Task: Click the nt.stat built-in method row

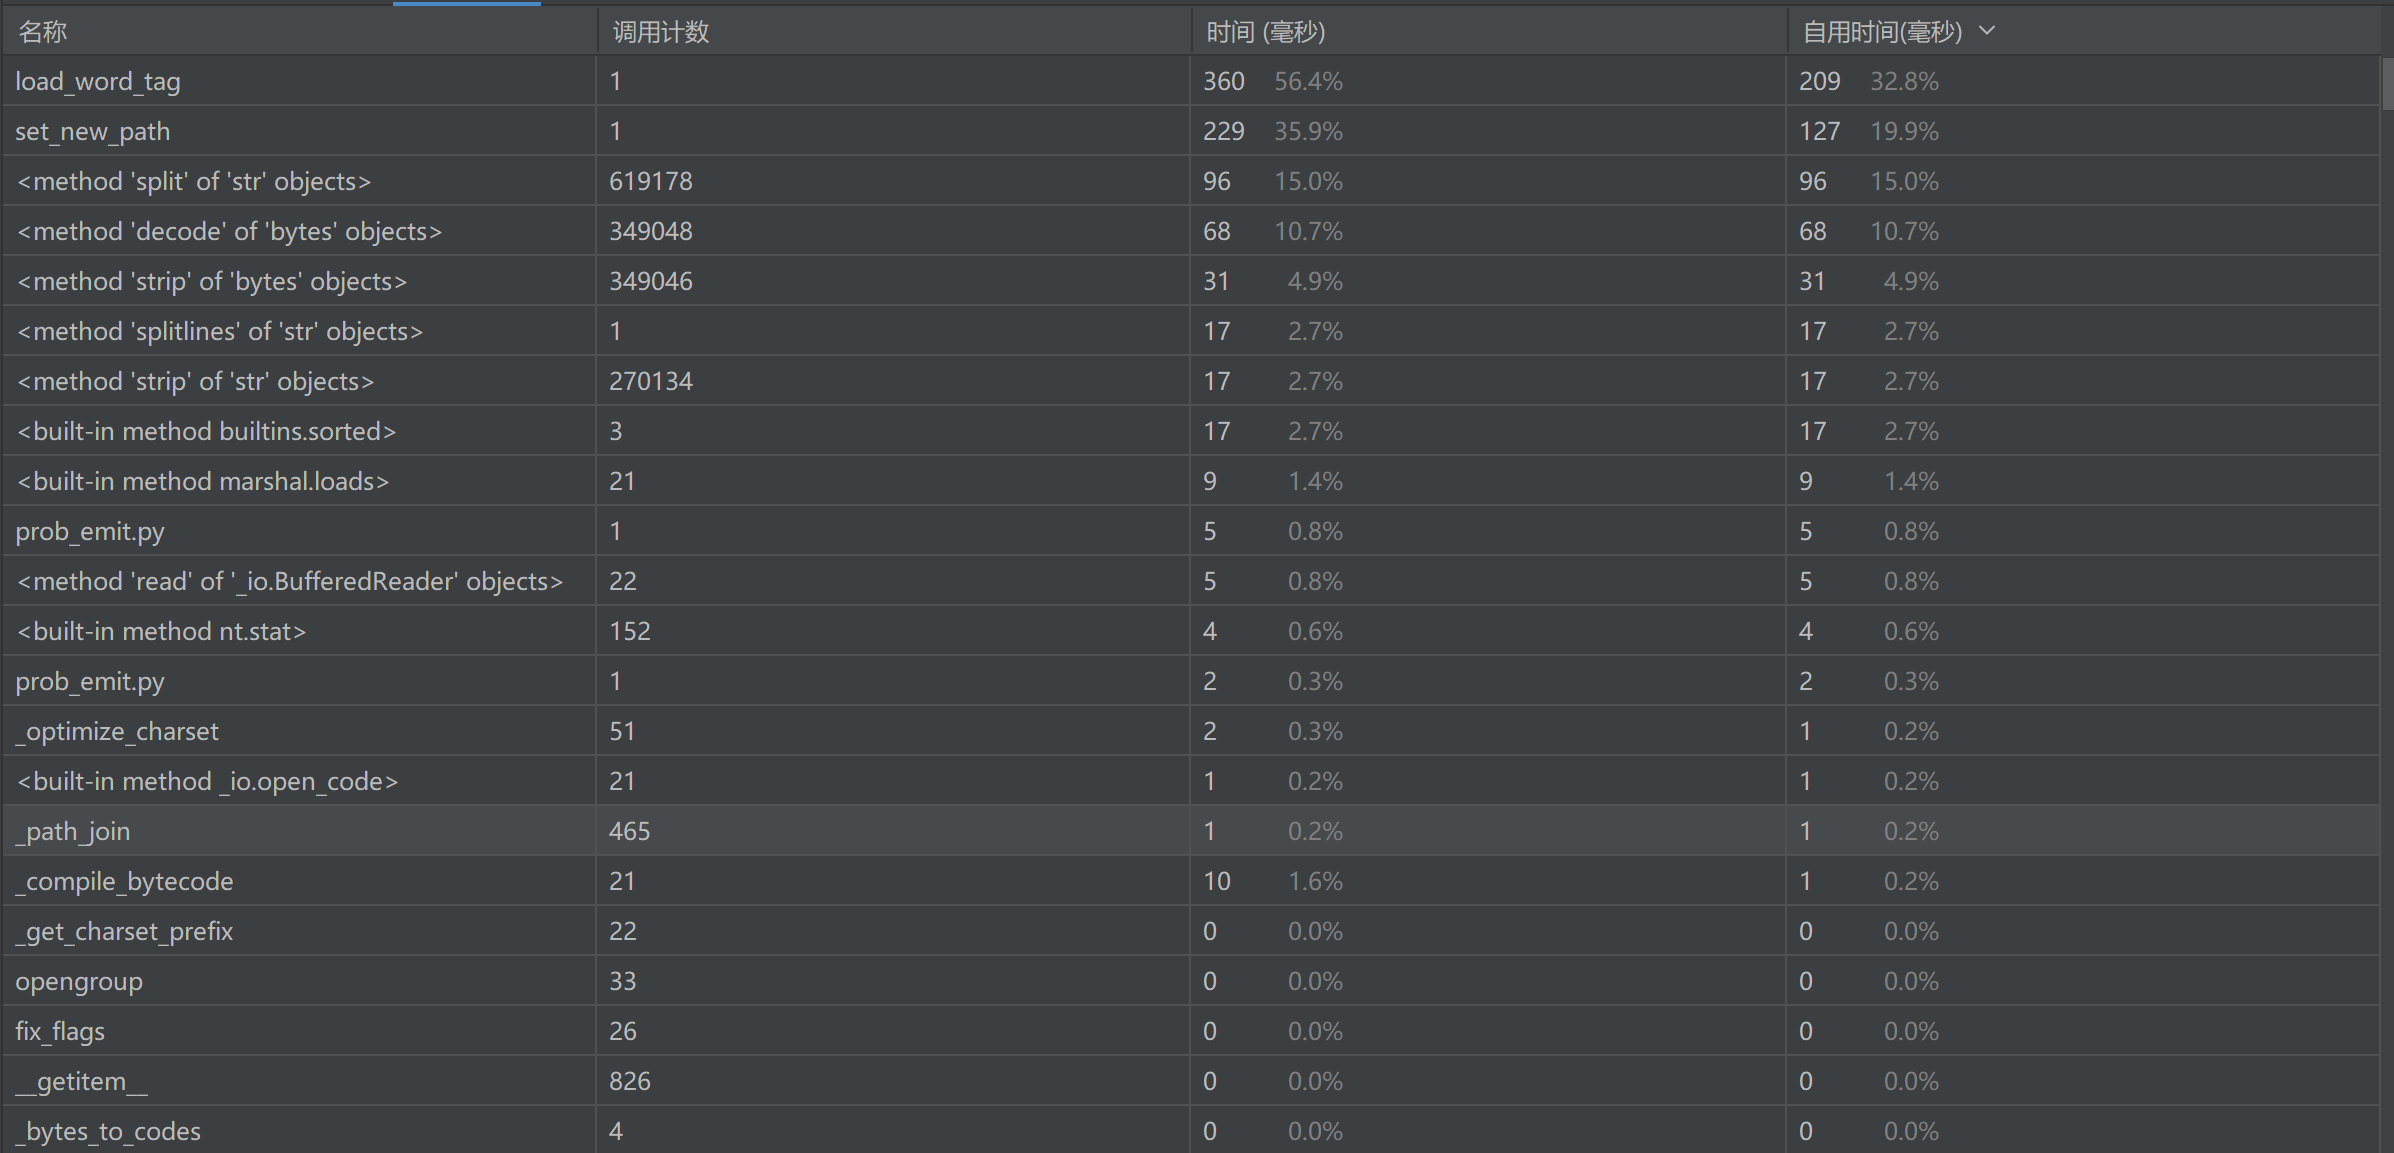Action: (x=161, y=631)
